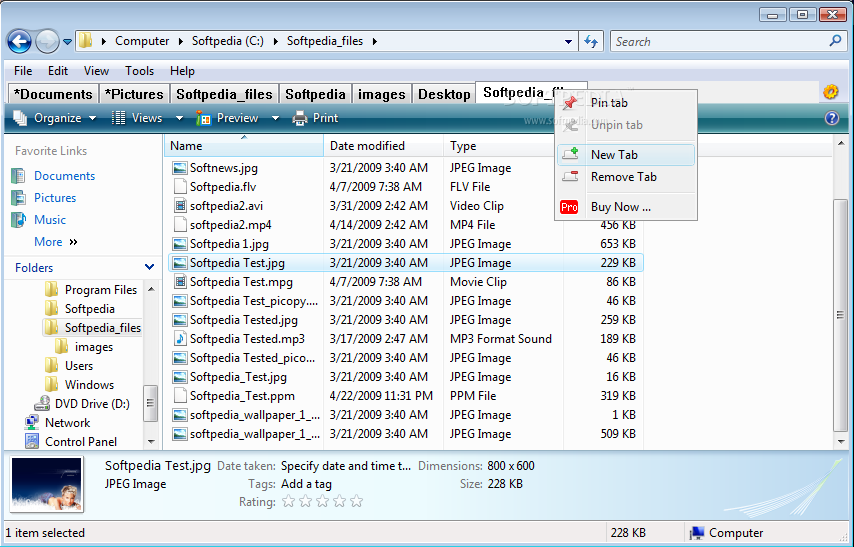Image resolution: width=854 pixels, height=547 pixels.
Task: Click Buy Now Pro menu entry
Action: (625, 207)
